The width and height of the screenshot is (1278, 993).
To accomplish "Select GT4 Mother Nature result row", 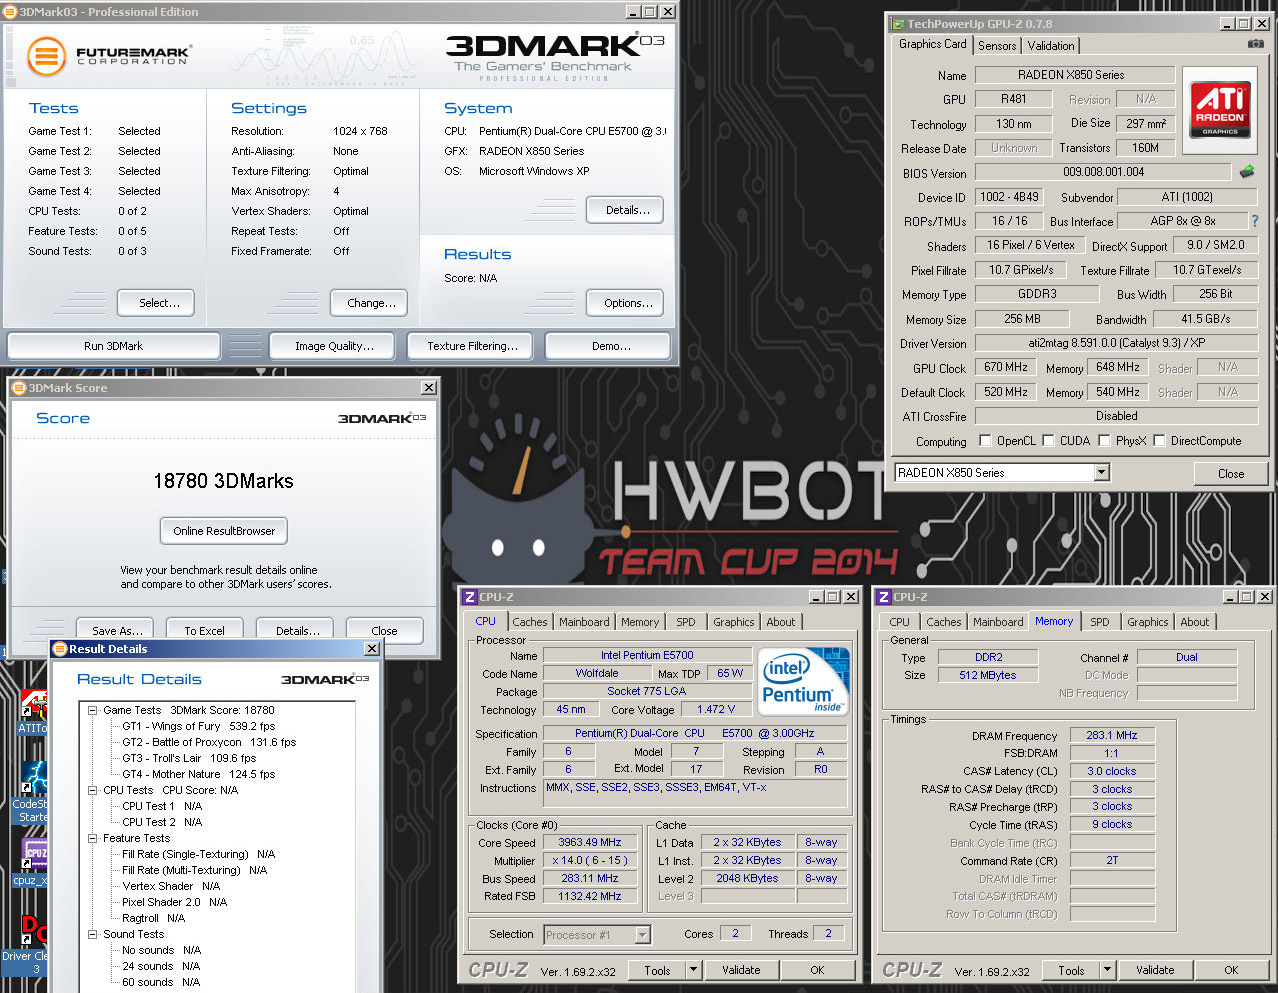I will click(x=198, y=774).
